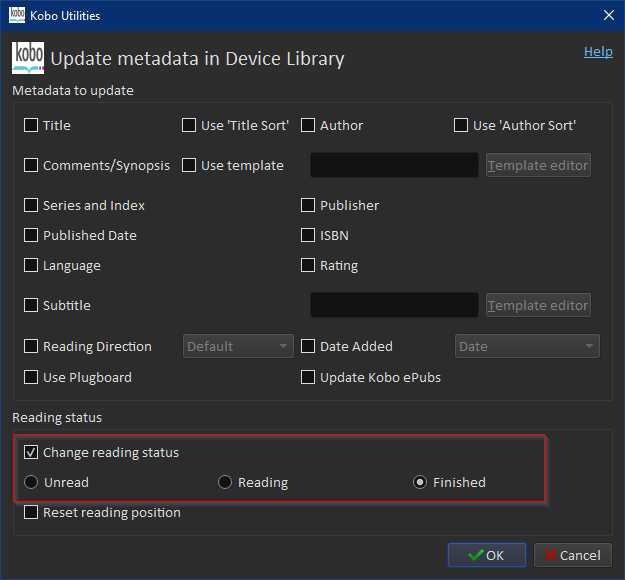Tick the Use 'Title Sort' checkbox
Viewport: 625px width, 580px height.
coord(190,126)
